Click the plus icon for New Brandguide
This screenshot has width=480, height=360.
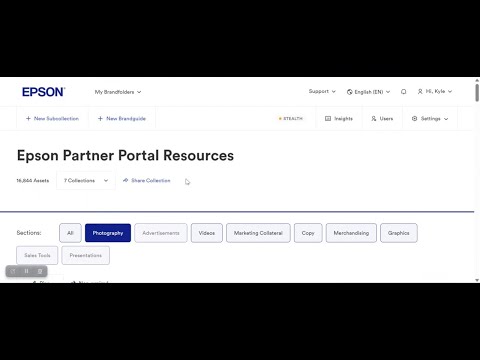[100, 119]
